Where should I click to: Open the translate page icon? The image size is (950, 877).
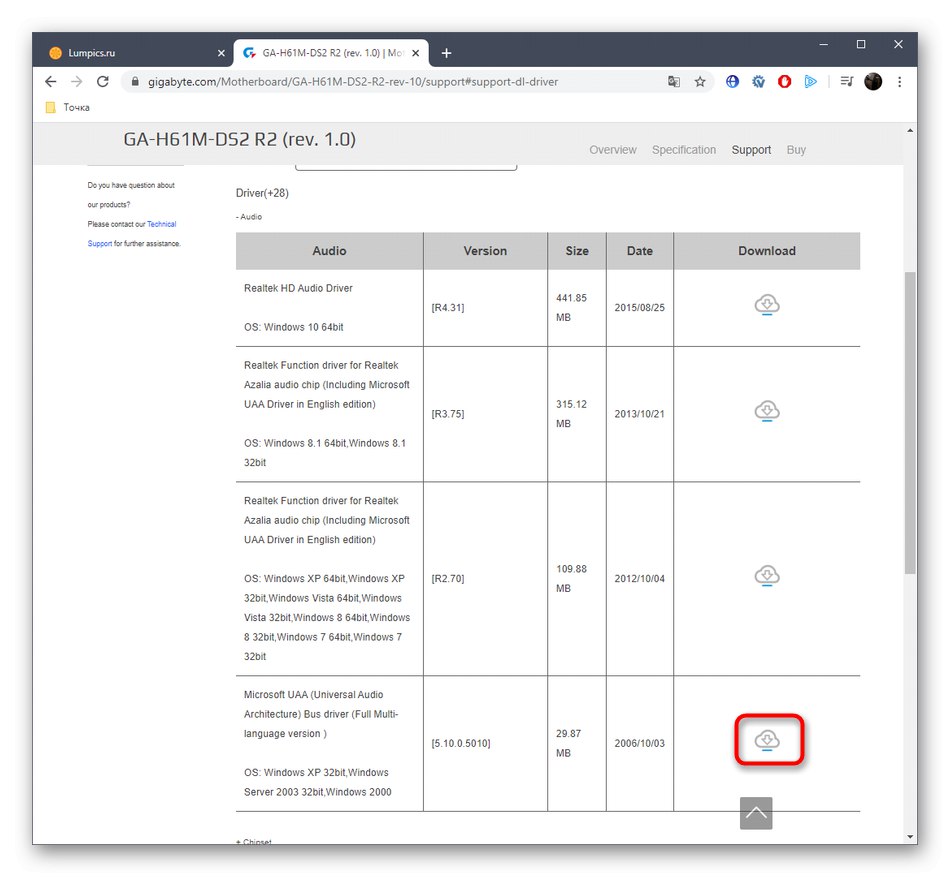(x=674, y=81)
